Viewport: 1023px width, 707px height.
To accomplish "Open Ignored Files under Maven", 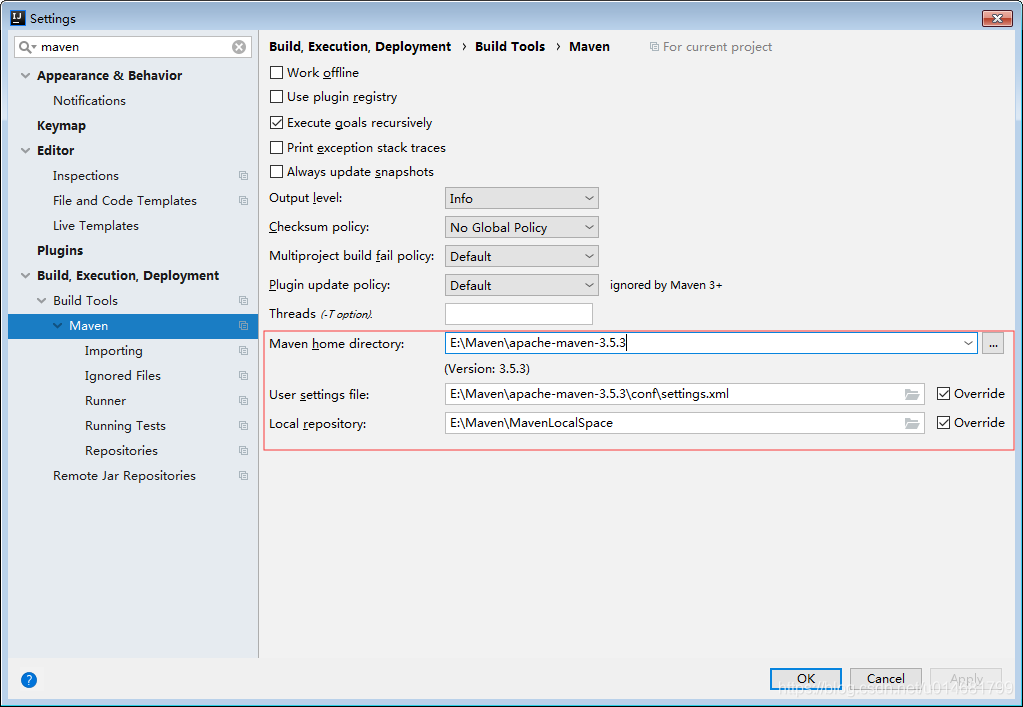I will [123, 376].
